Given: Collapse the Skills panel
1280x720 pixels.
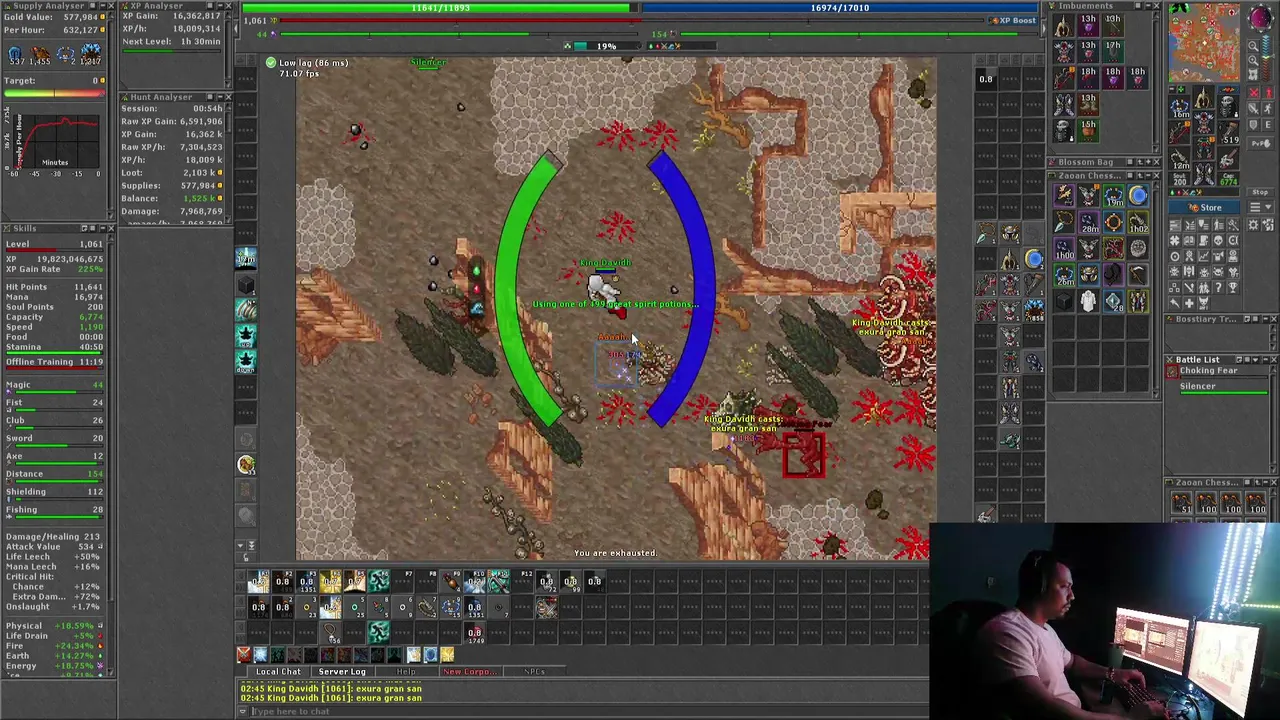Looking at the screenshot, I should 101,229.
